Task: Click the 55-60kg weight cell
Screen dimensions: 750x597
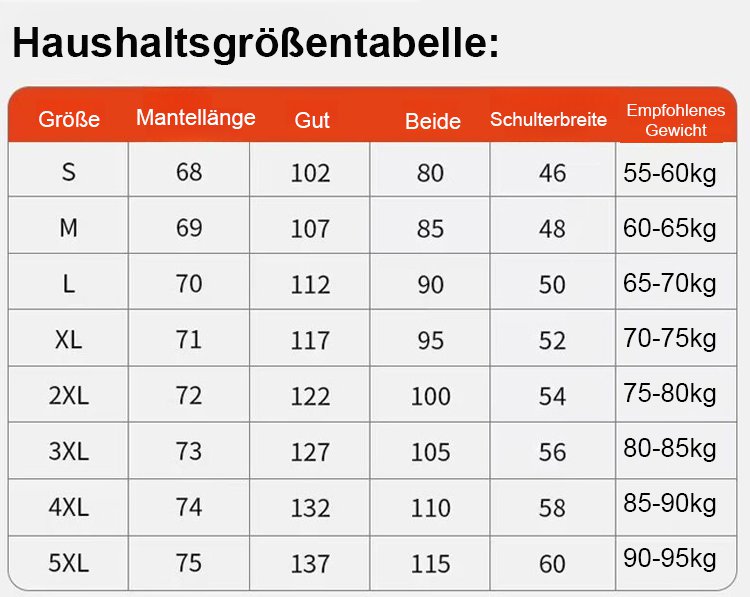Action: pyautogui.click(x=670, y=173)
